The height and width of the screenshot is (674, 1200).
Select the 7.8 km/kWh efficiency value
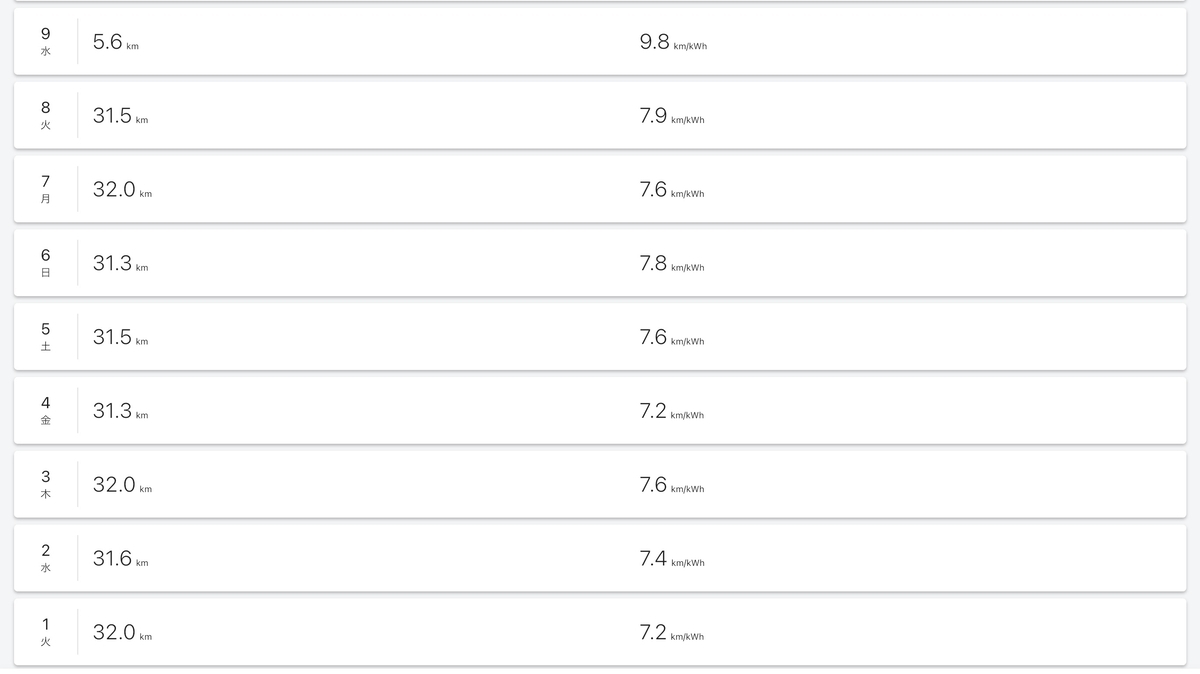click(672, 264)
